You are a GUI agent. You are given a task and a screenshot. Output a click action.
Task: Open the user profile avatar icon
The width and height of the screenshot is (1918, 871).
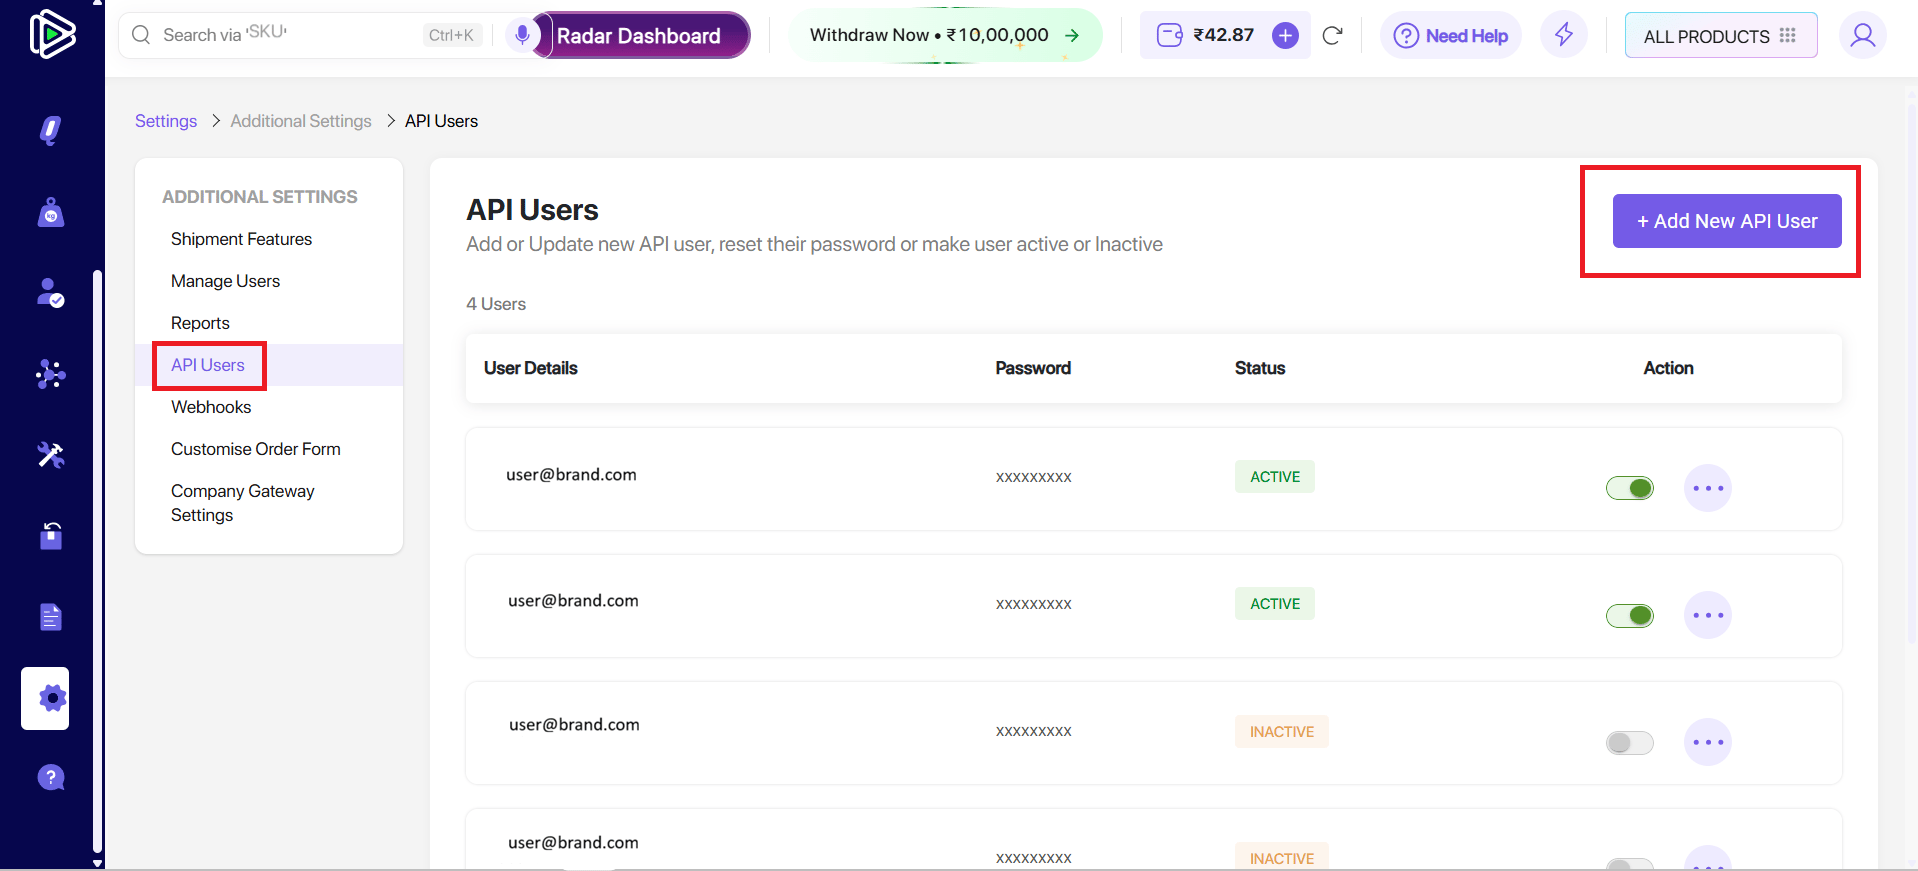(1862, 36)
